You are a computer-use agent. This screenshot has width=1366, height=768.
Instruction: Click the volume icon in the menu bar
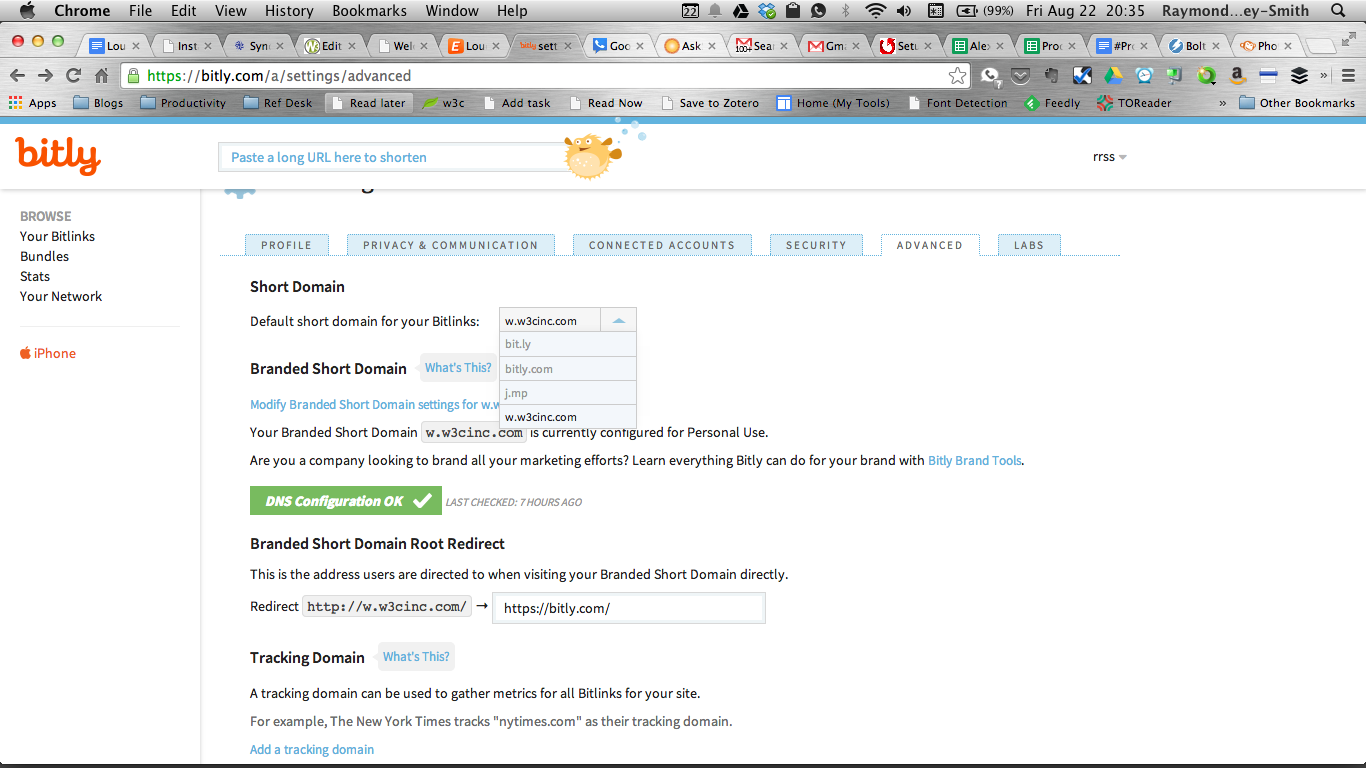tap(904, 11)
